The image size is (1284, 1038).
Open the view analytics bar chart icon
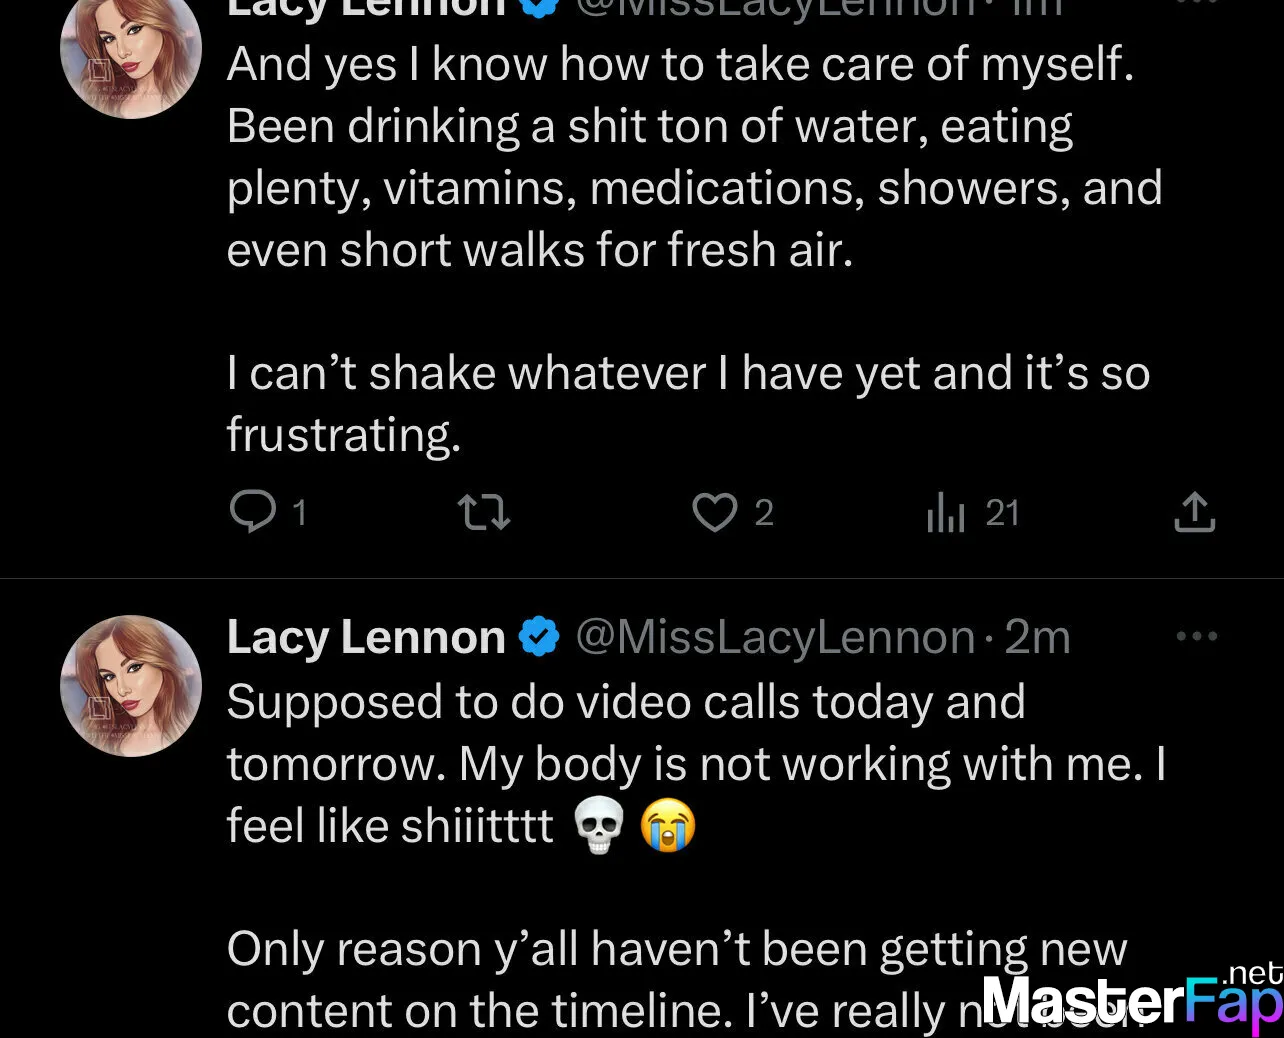[x=945, y=514]
